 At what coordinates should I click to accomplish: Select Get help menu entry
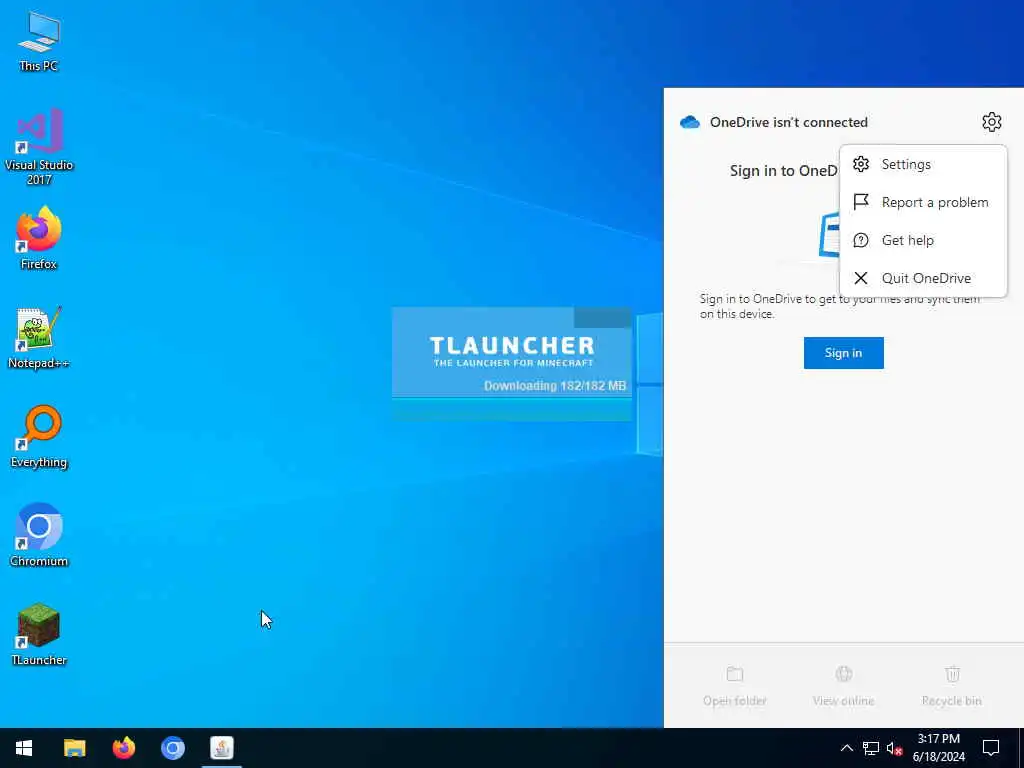pyautogui.click(x=923, y=240)
